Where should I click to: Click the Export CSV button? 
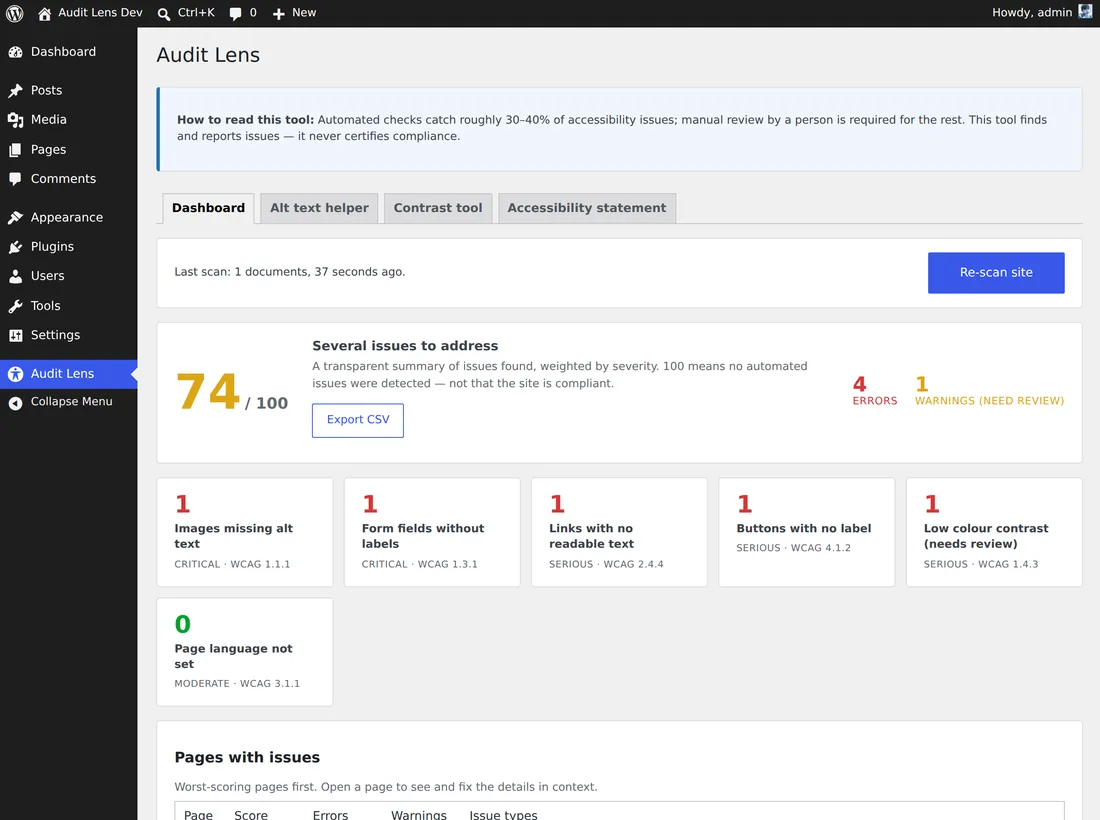point(358,420)
